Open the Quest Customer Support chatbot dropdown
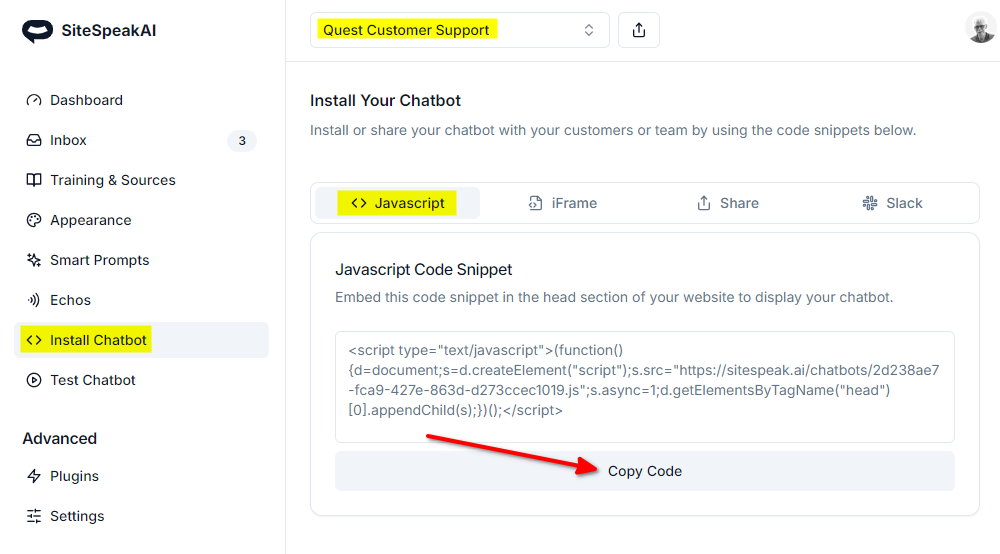The height and width of the screenshot is (554, 1000). tap(459, 30)
